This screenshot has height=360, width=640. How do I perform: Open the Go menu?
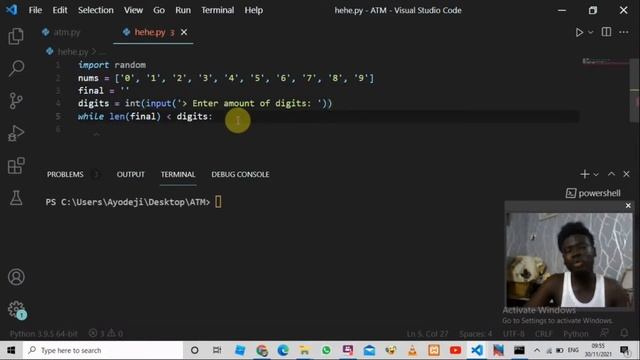[x=159, y=10]
